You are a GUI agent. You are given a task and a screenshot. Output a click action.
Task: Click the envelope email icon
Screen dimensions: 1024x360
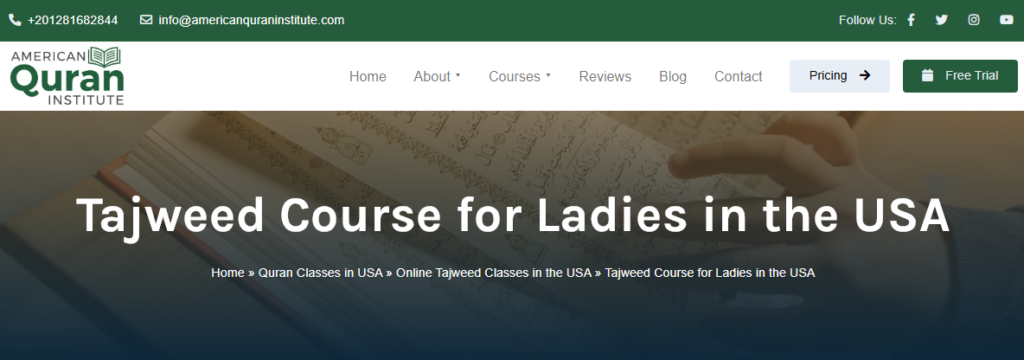tap(146, 20)
